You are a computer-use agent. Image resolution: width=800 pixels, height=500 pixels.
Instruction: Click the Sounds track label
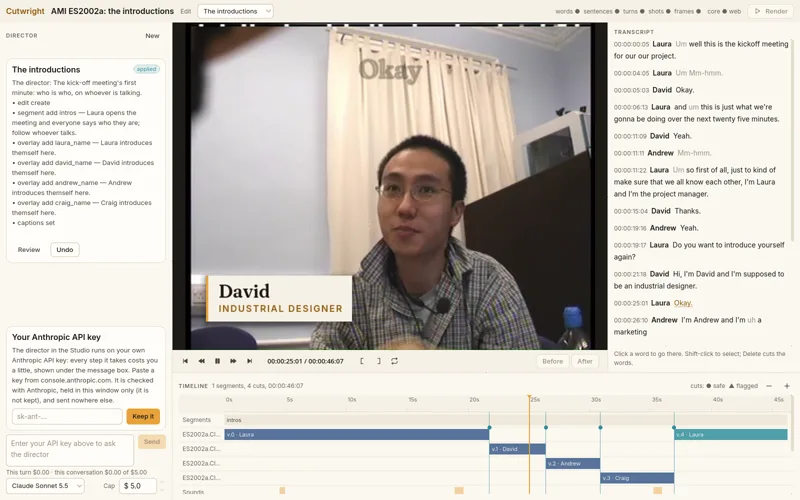tap(193, 492)
